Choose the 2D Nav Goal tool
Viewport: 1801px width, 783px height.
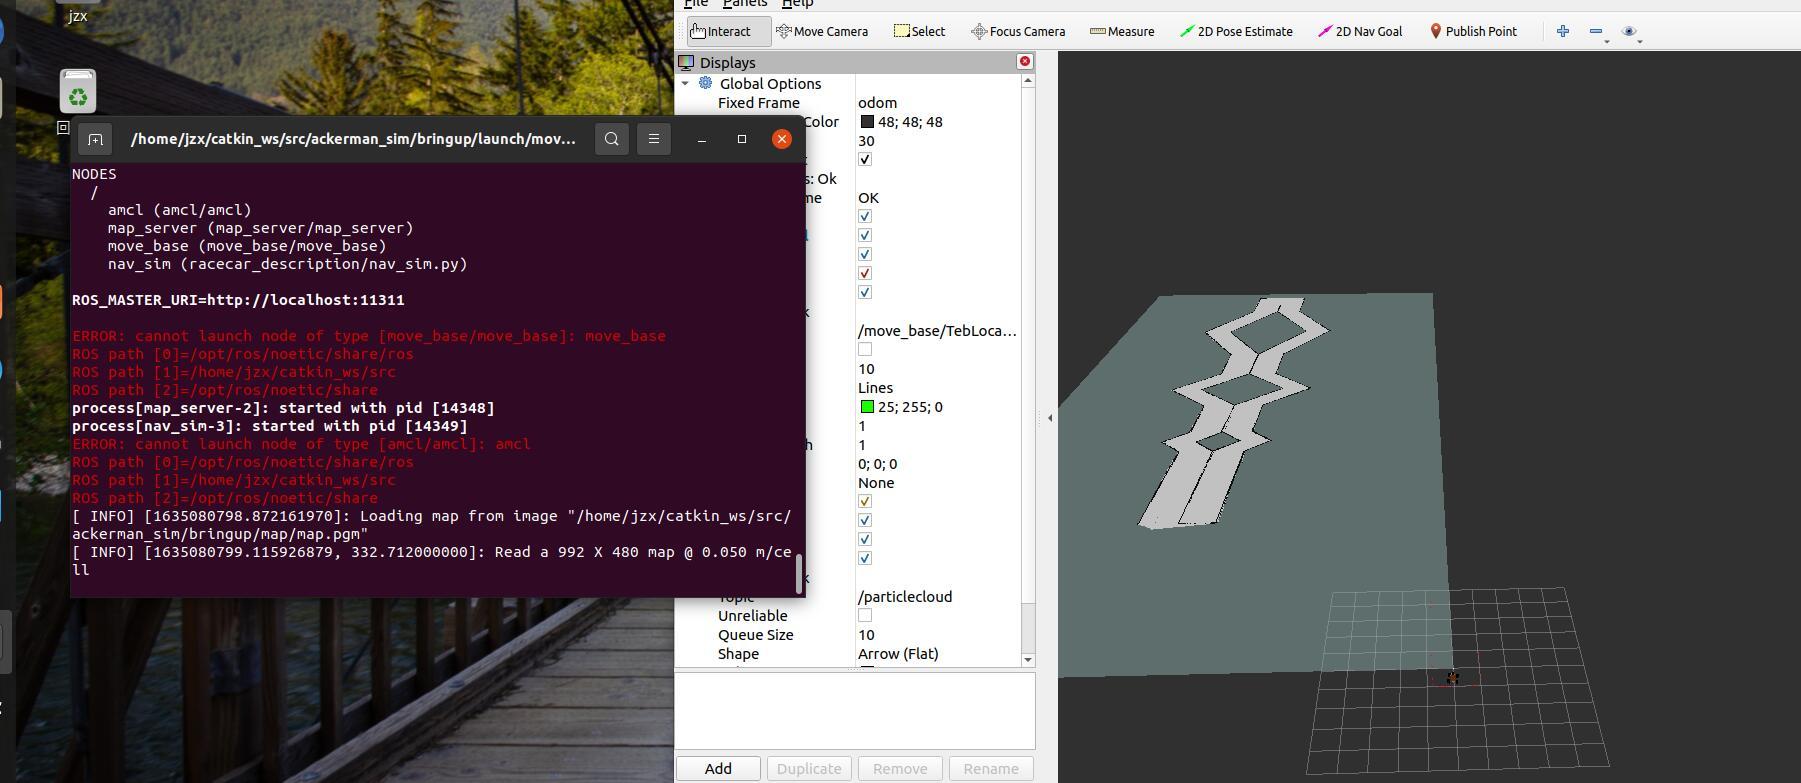[1360, 31]
